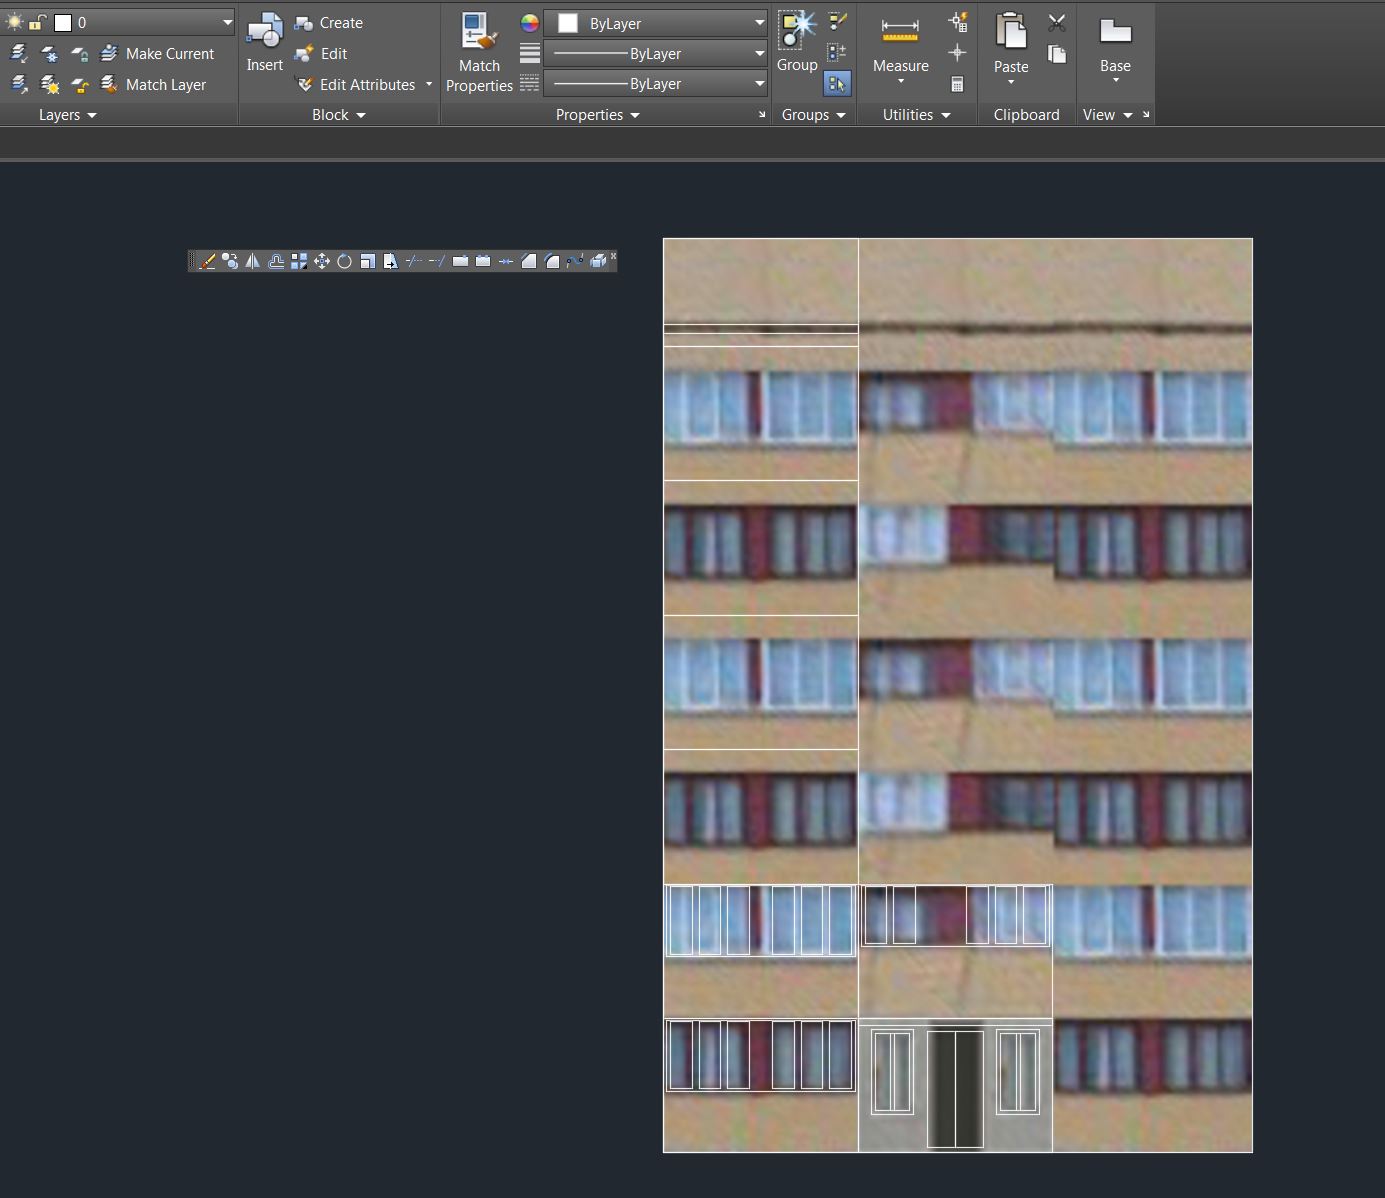Expand the Utilities panel title
1385x1198 pixels.
[x=916, y=114]
